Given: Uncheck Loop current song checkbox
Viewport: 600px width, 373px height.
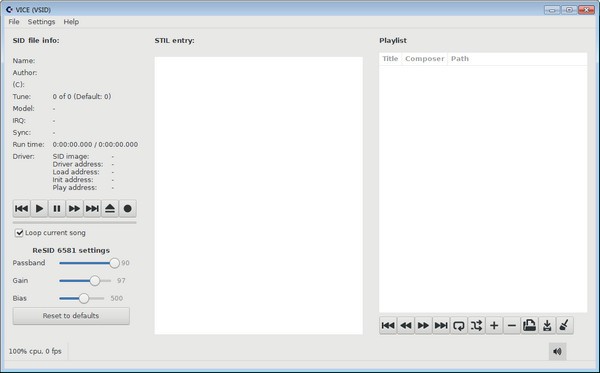Looking at the screenshot, I should pyautogui.click(x=19, y=233).
